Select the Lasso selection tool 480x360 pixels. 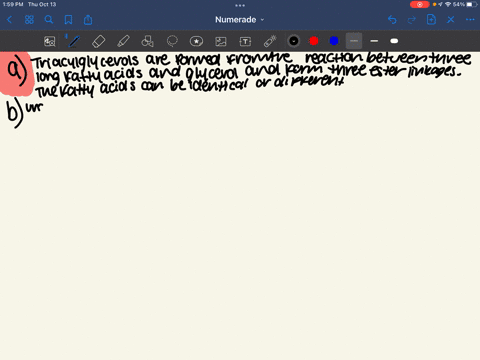[x=172, y=41]
